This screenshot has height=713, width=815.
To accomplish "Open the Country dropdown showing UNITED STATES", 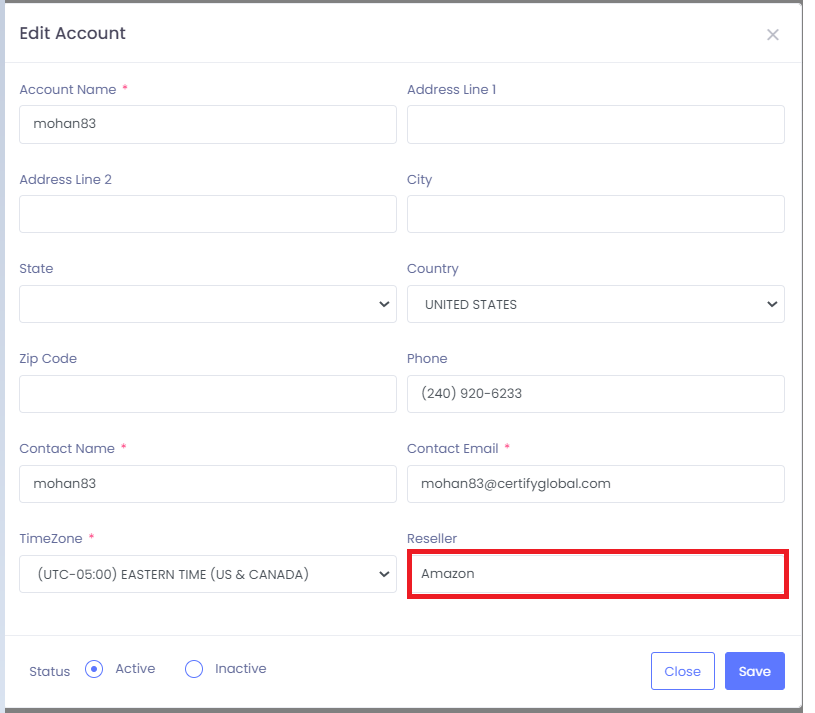I will tap(596, 304).
